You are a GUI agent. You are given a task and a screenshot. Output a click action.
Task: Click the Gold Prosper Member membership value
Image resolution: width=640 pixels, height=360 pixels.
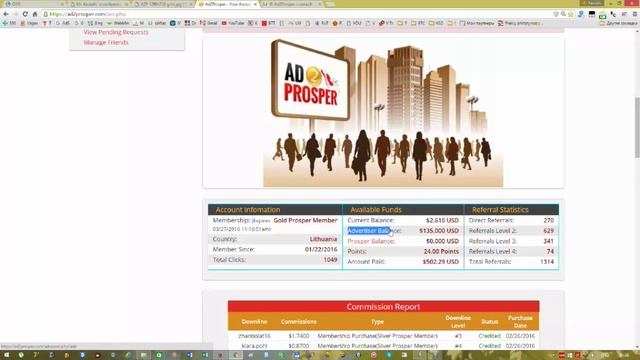tap(305, 220)
